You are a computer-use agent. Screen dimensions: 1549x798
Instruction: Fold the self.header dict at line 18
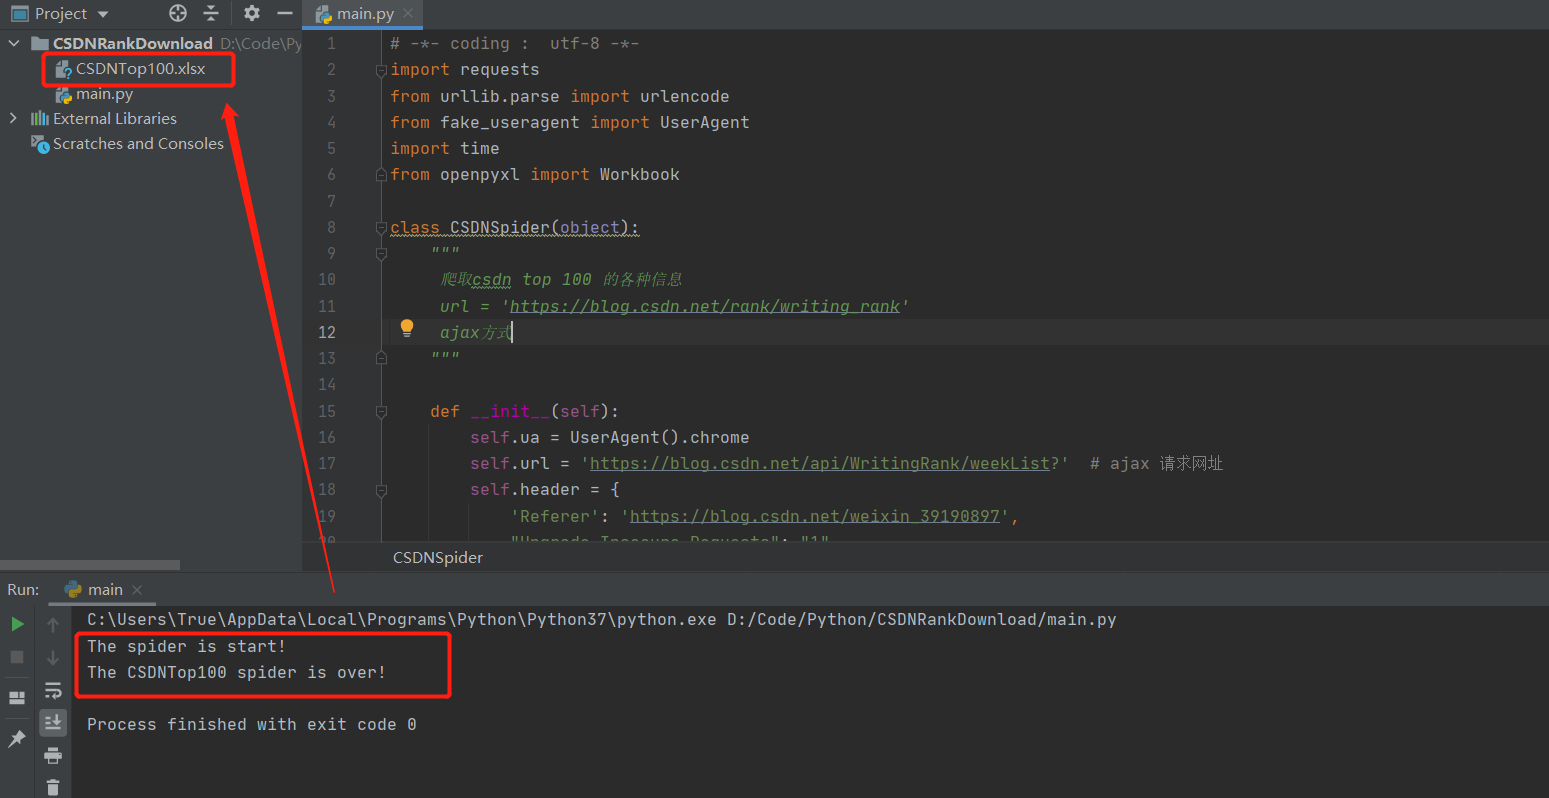pos(381,490)
